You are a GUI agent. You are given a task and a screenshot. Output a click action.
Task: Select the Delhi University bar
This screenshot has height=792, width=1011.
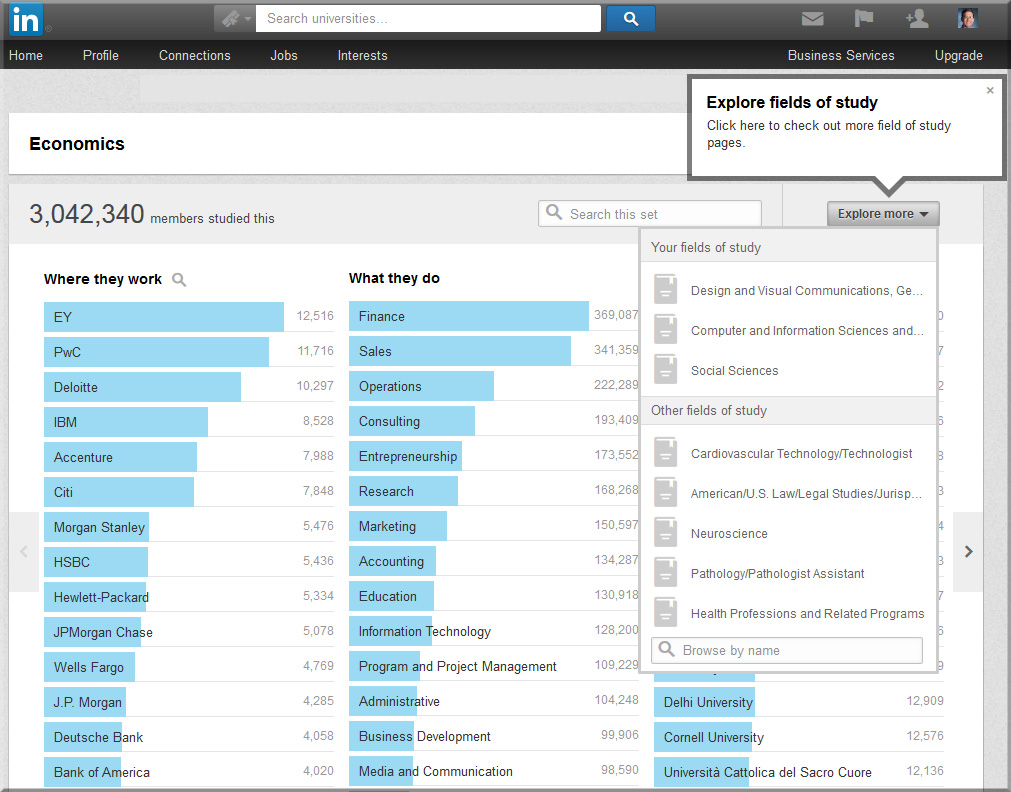click(704, 702)
